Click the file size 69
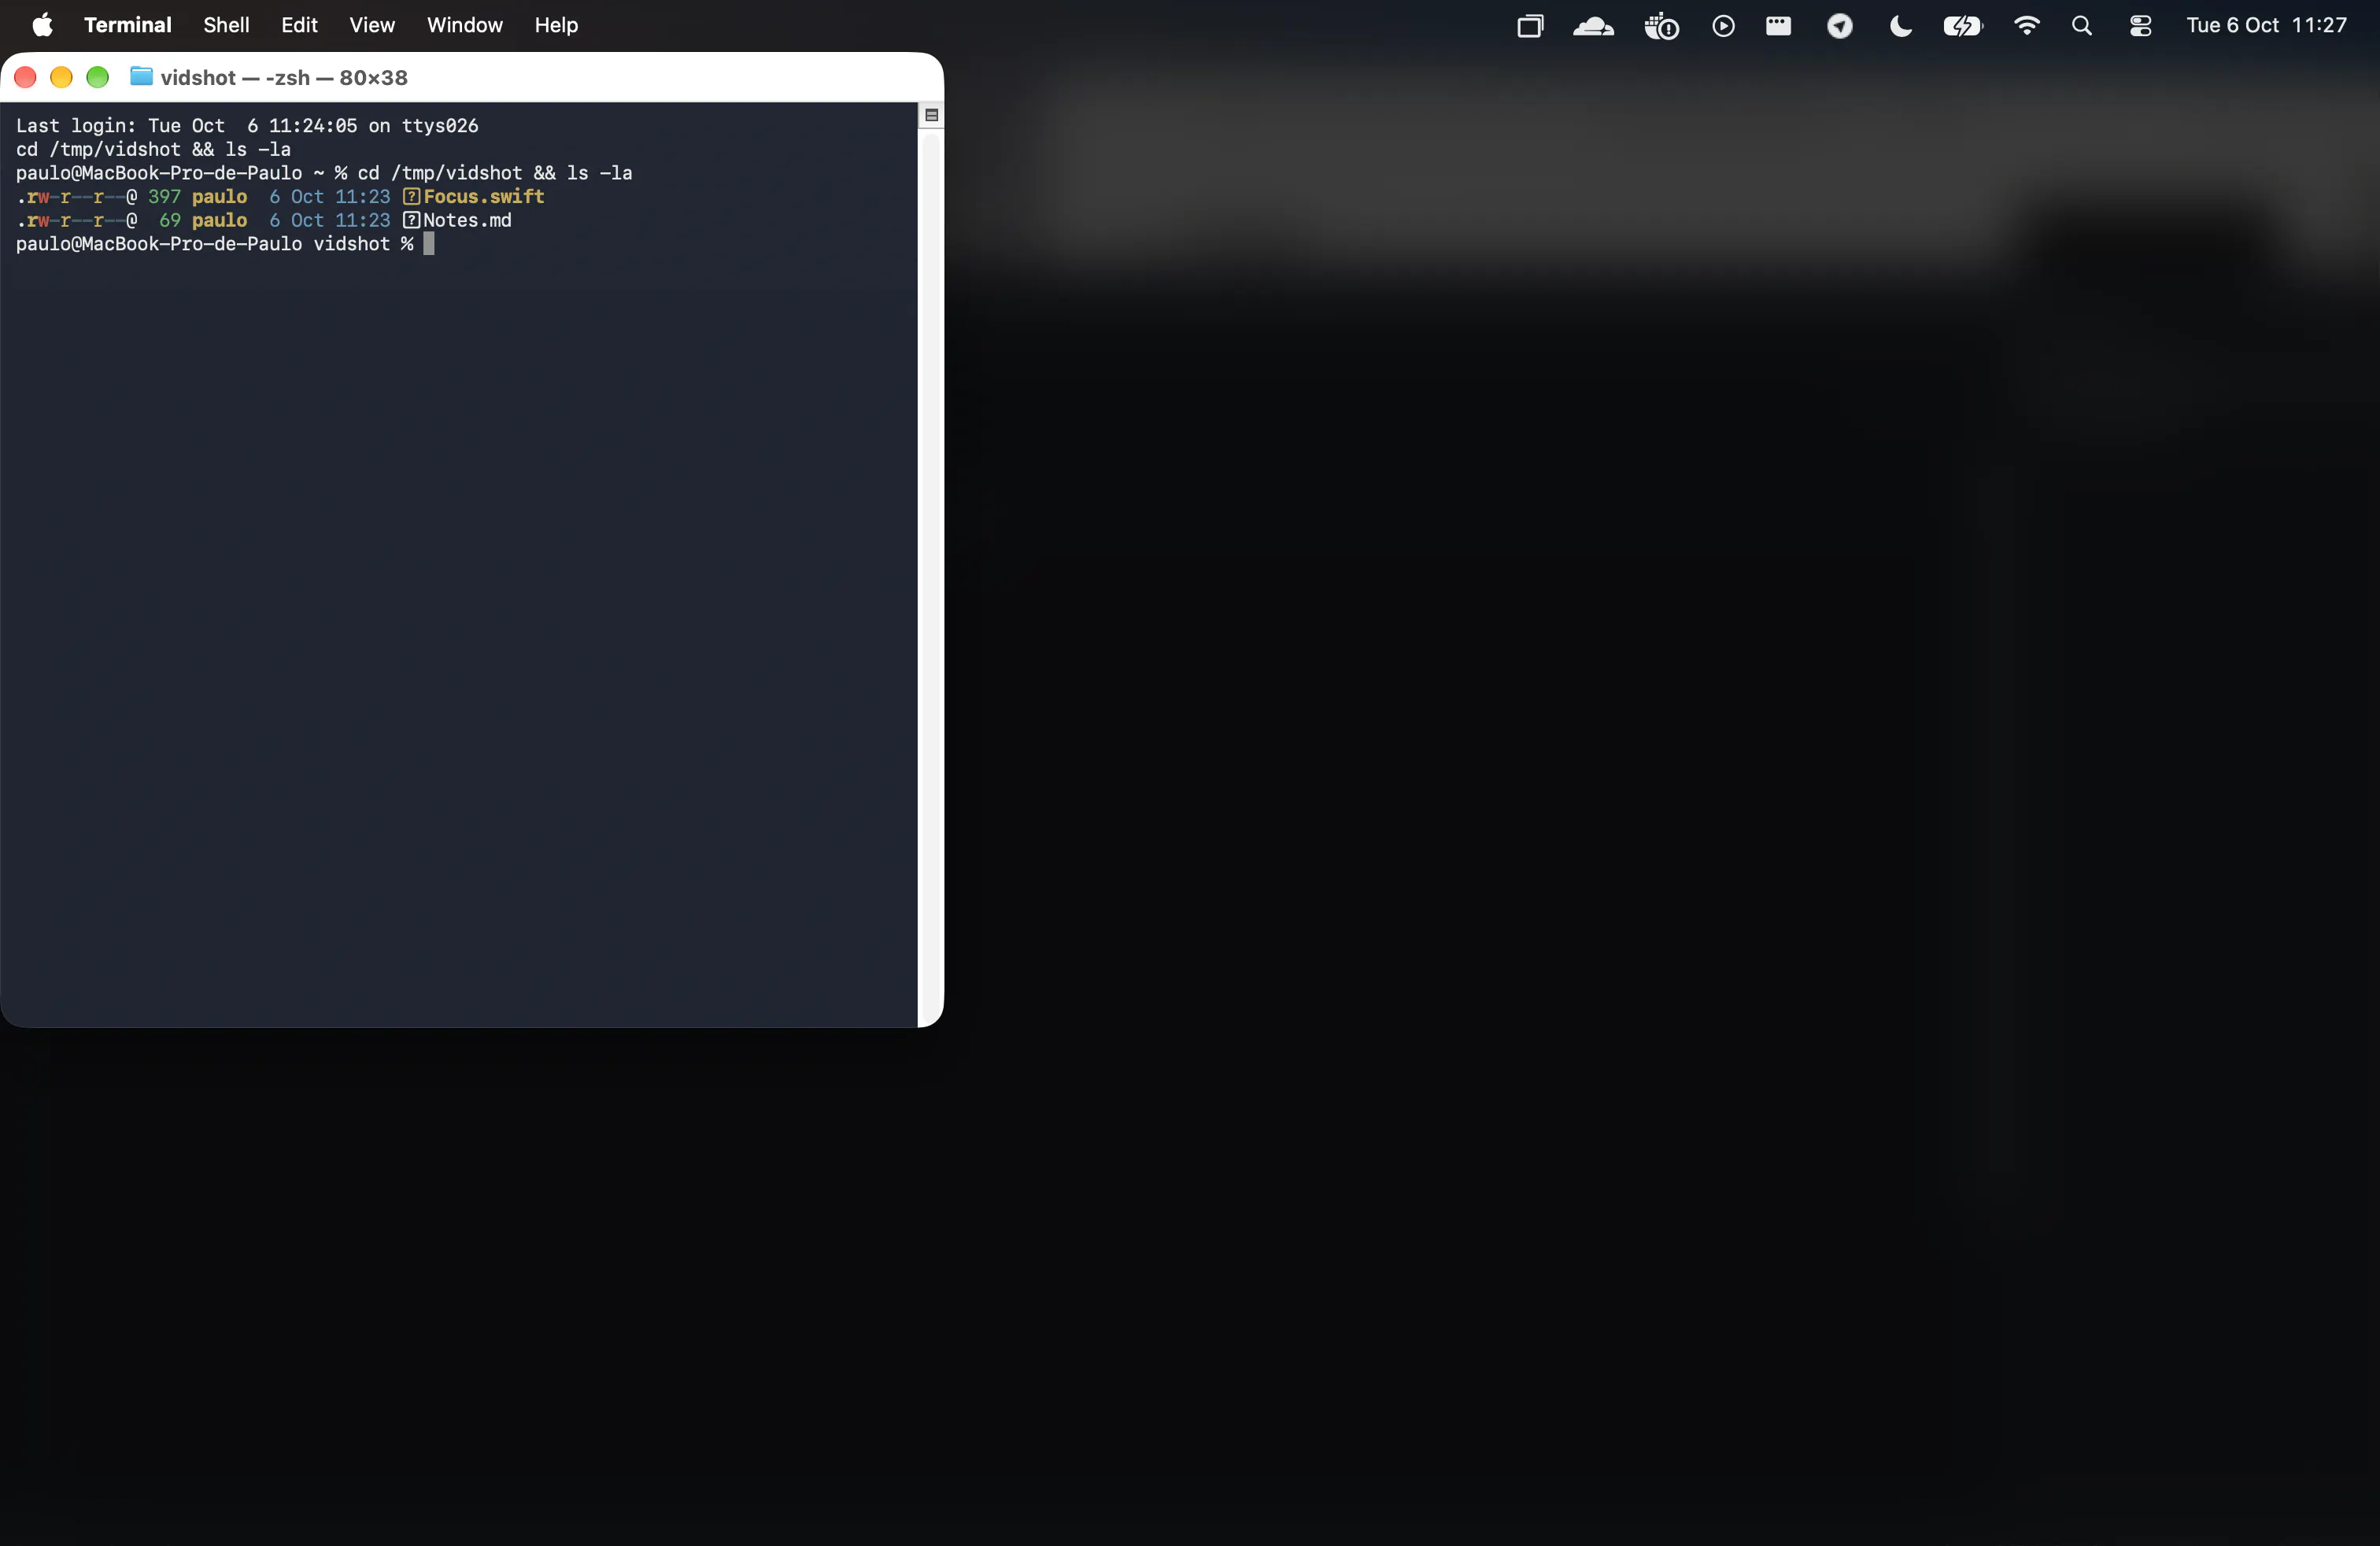 (x=170, y=220)
